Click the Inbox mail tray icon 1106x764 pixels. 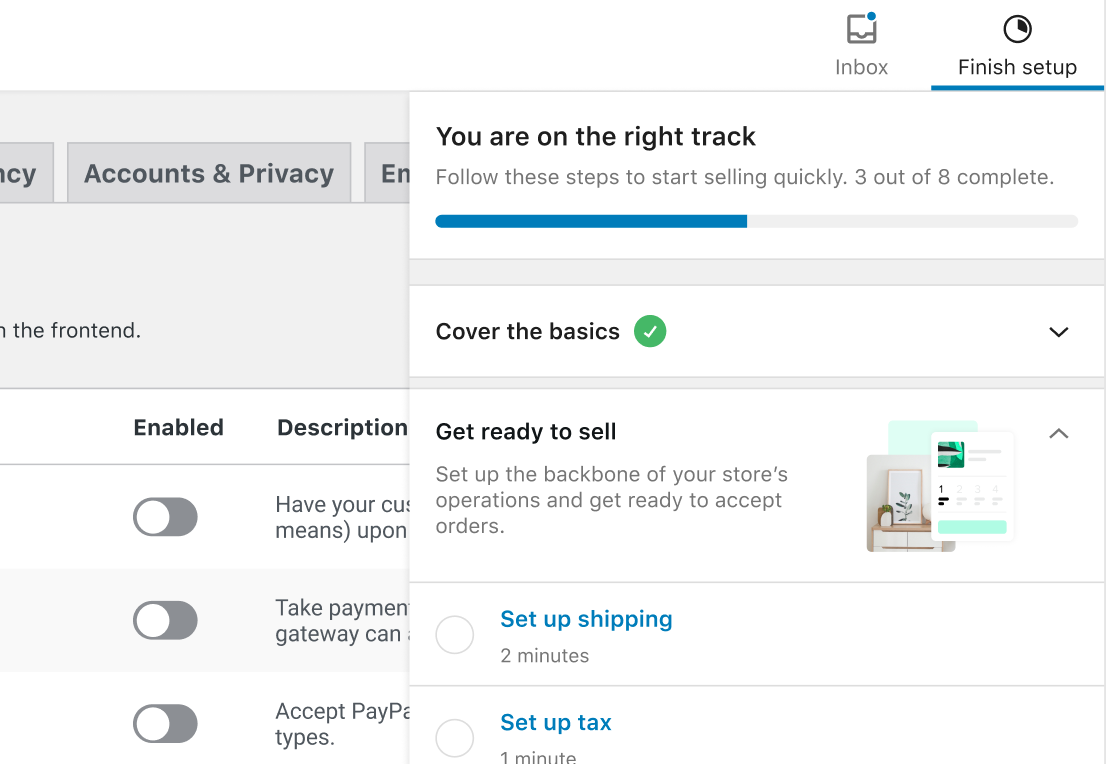[861, 30]
